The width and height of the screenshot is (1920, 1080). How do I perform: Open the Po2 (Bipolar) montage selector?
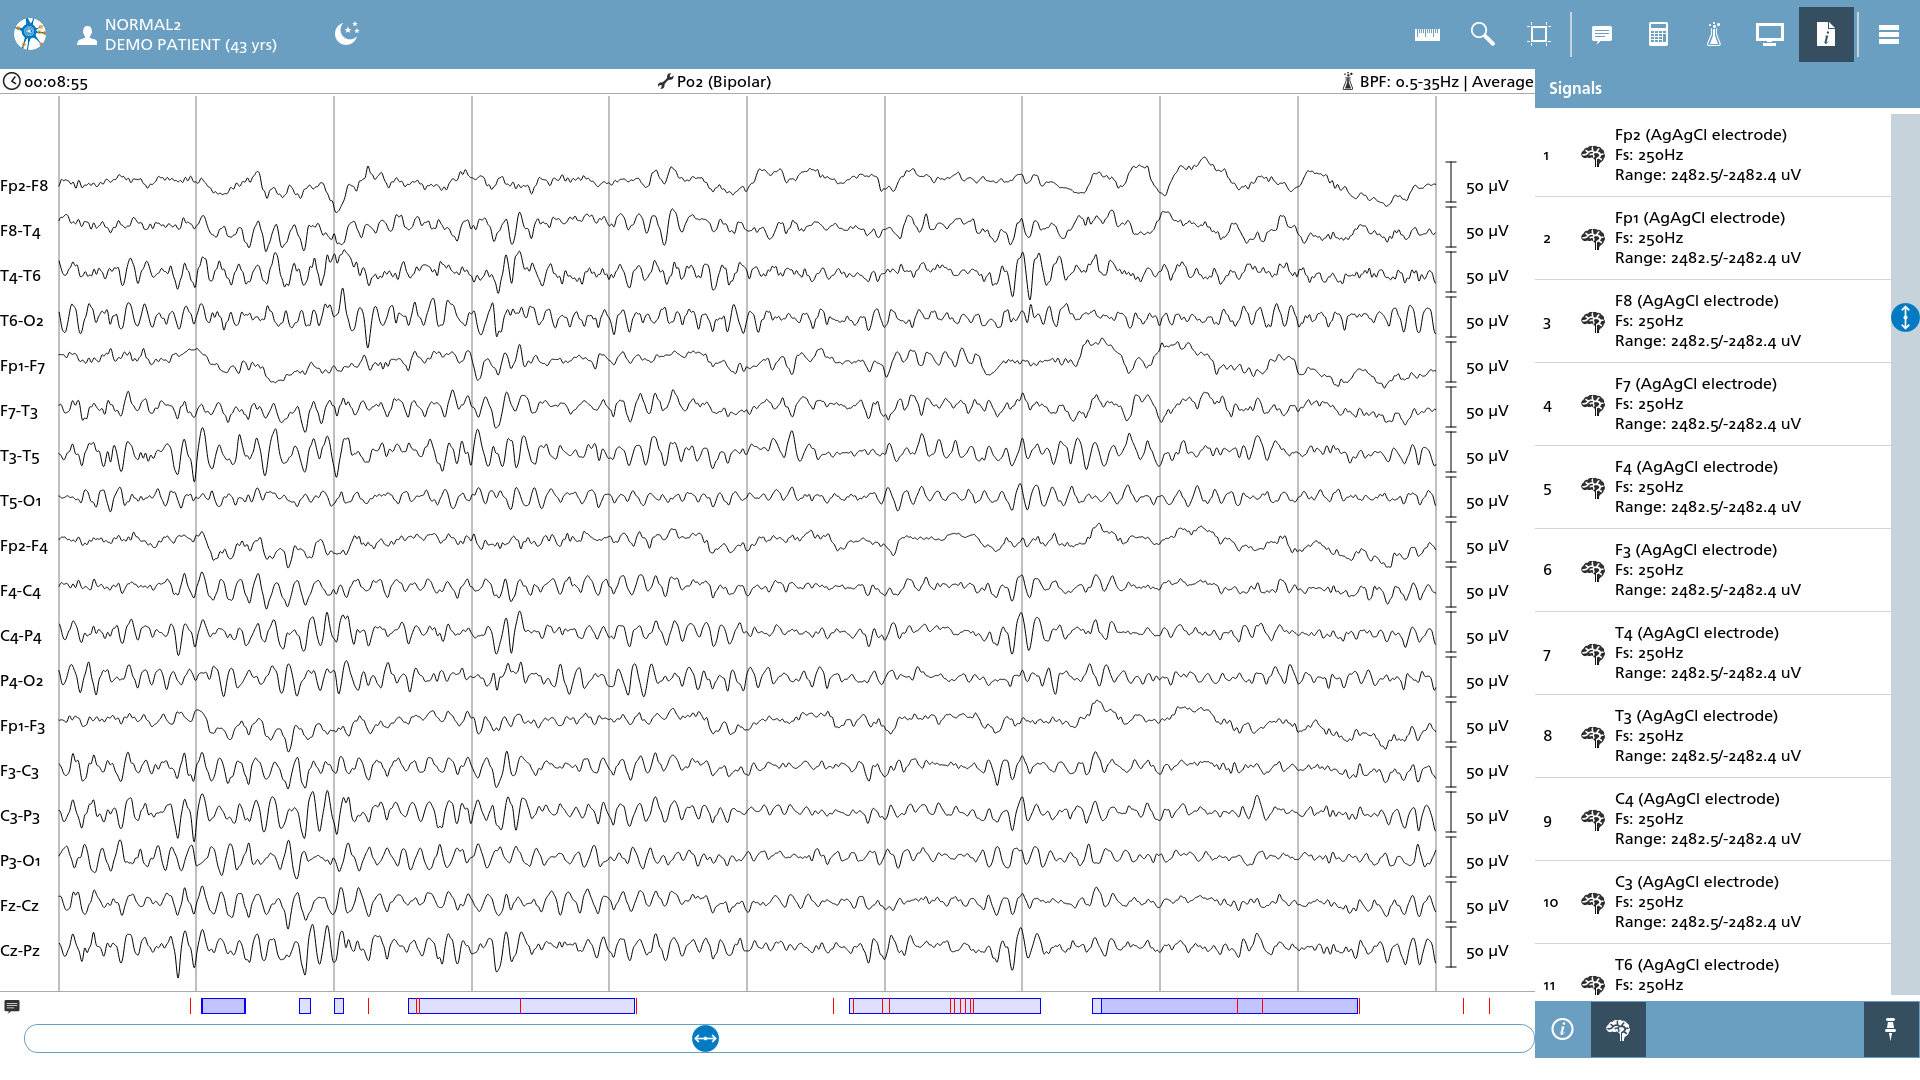point(714,82)
